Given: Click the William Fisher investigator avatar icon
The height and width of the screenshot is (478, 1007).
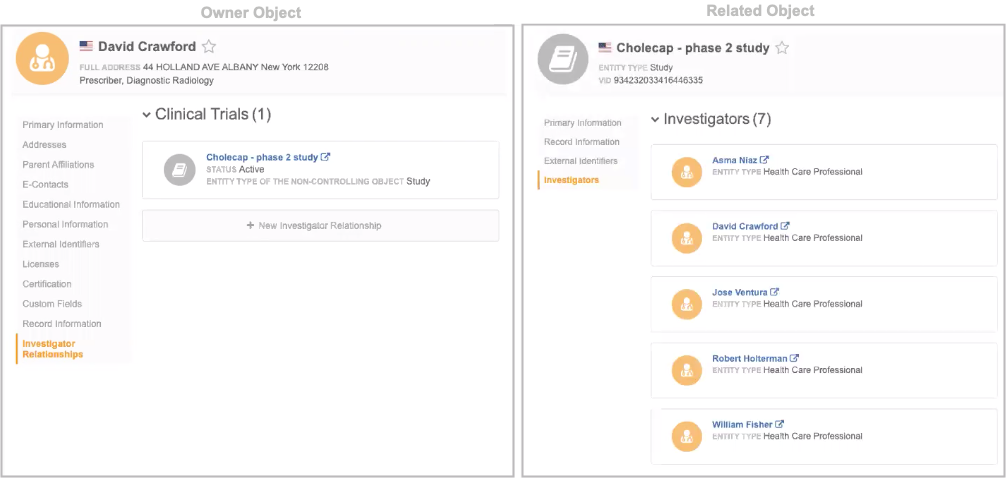Looking at the screenshot, I should tap(686, 436).
